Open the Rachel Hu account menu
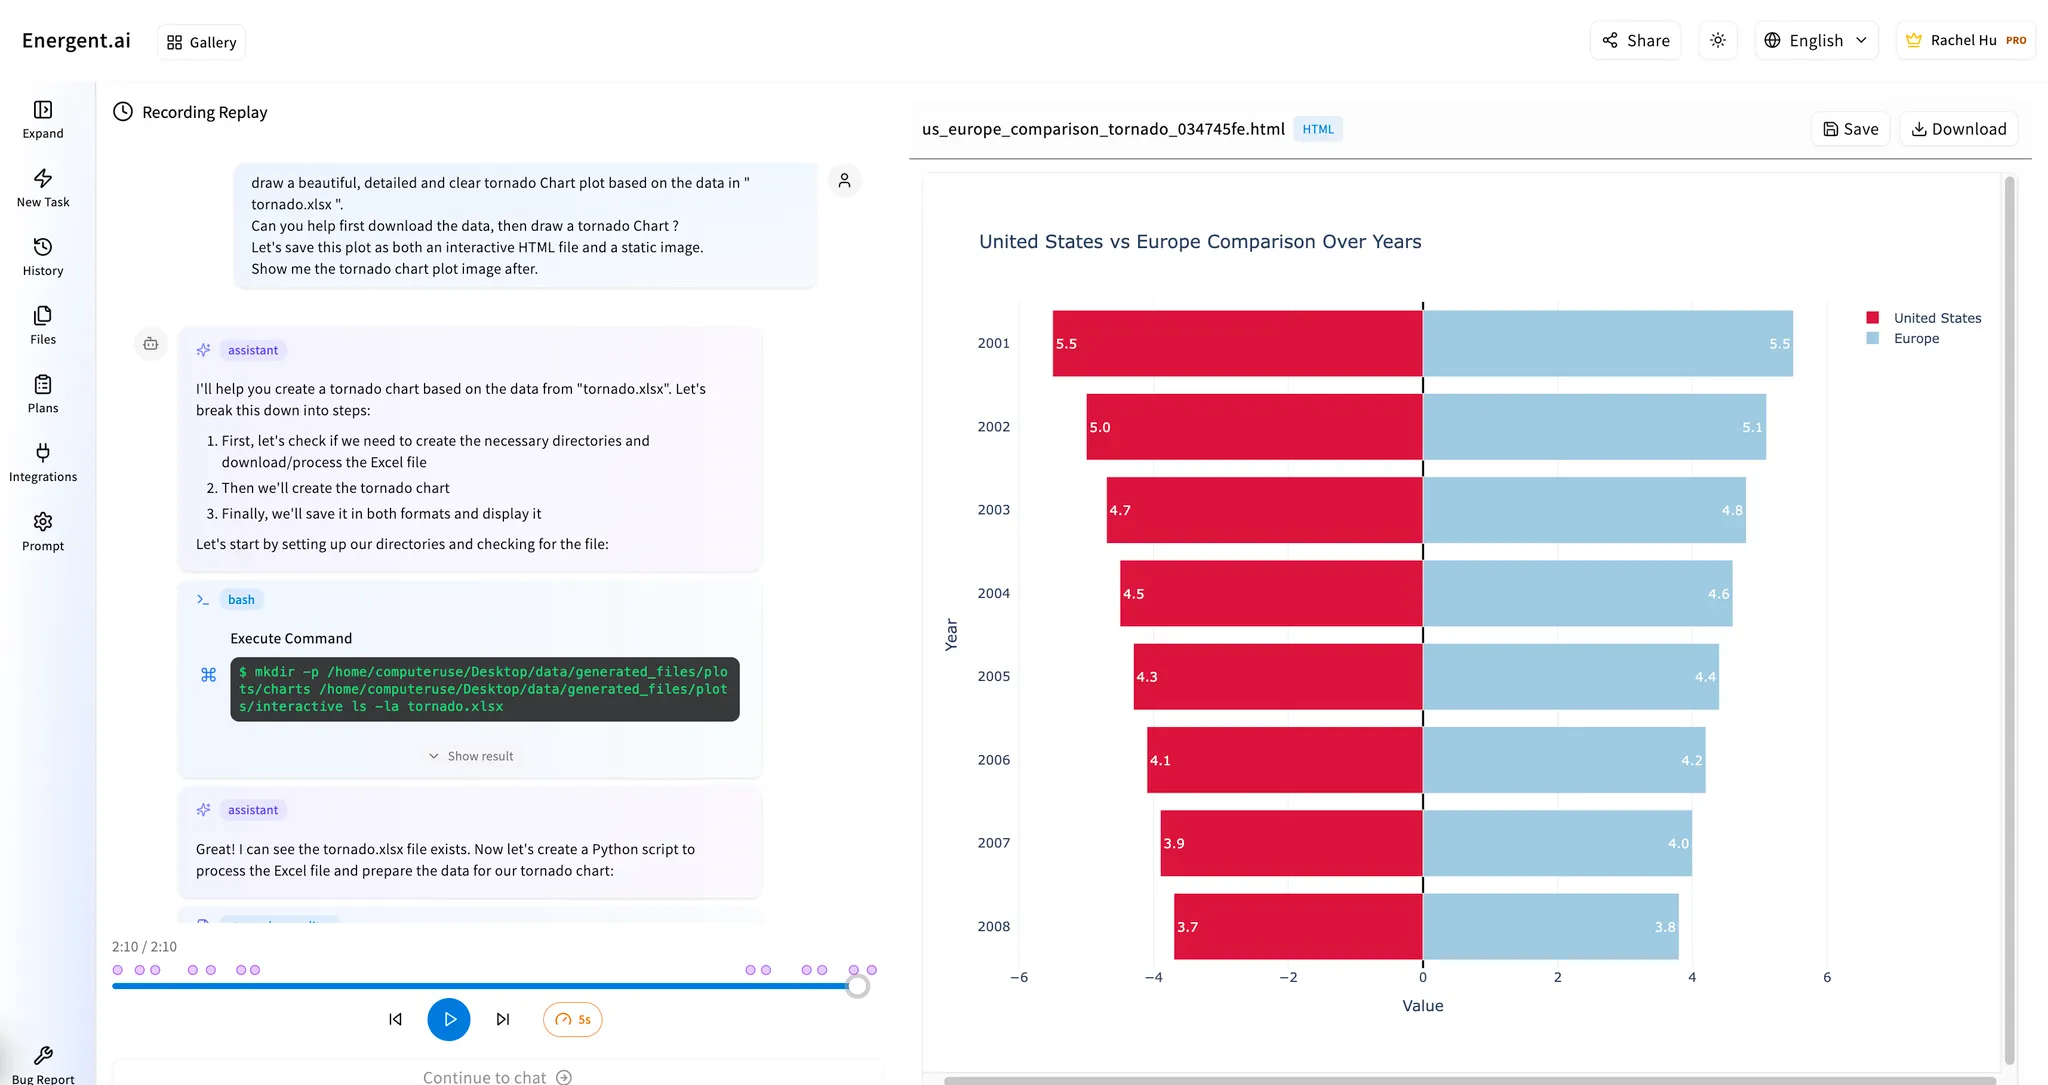Viewport: 2048px width, 1085px height. 1964,40
